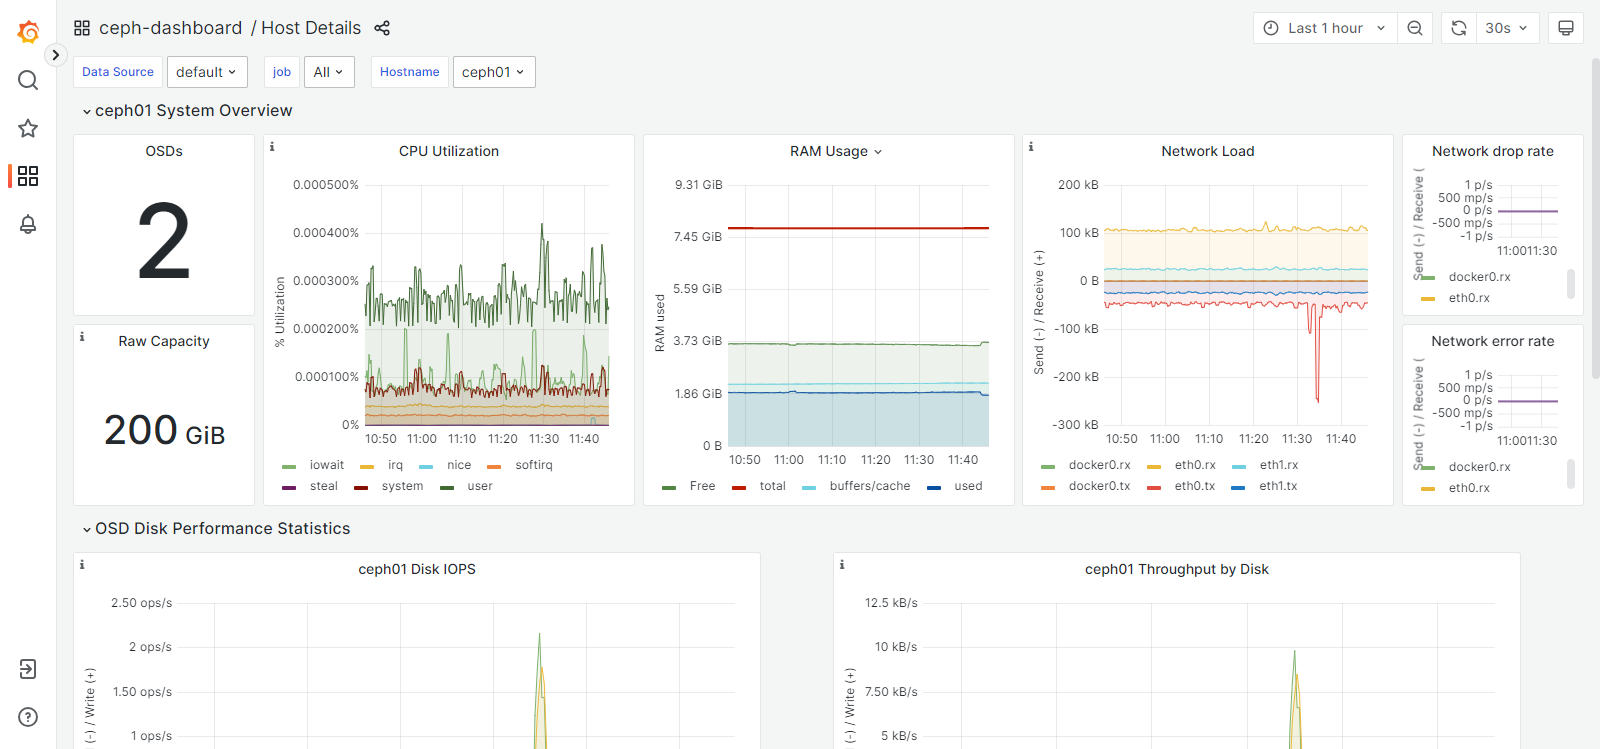
Task: Click the Host Details breadcrumb
Action: 311,28
